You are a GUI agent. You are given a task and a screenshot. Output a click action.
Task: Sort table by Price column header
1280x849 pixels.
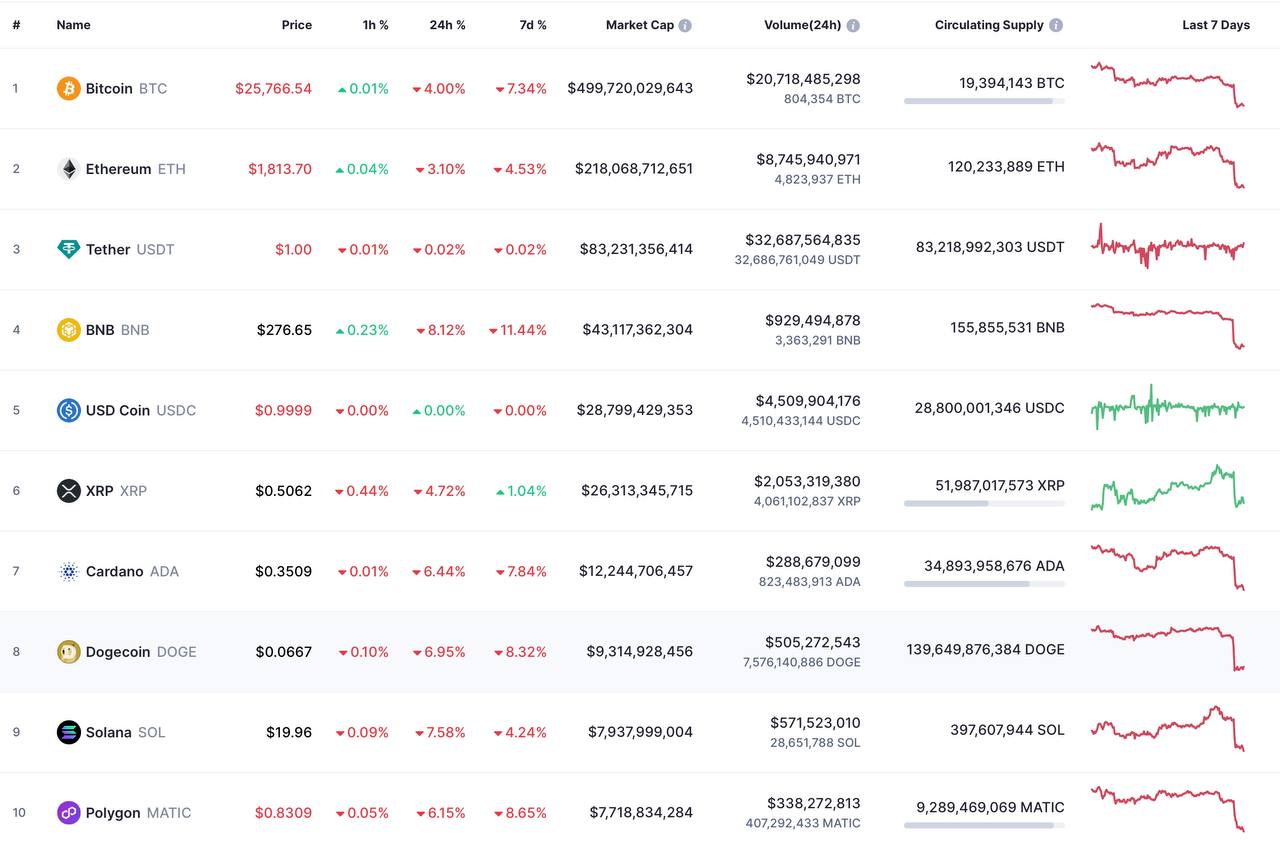click(296, 25)
